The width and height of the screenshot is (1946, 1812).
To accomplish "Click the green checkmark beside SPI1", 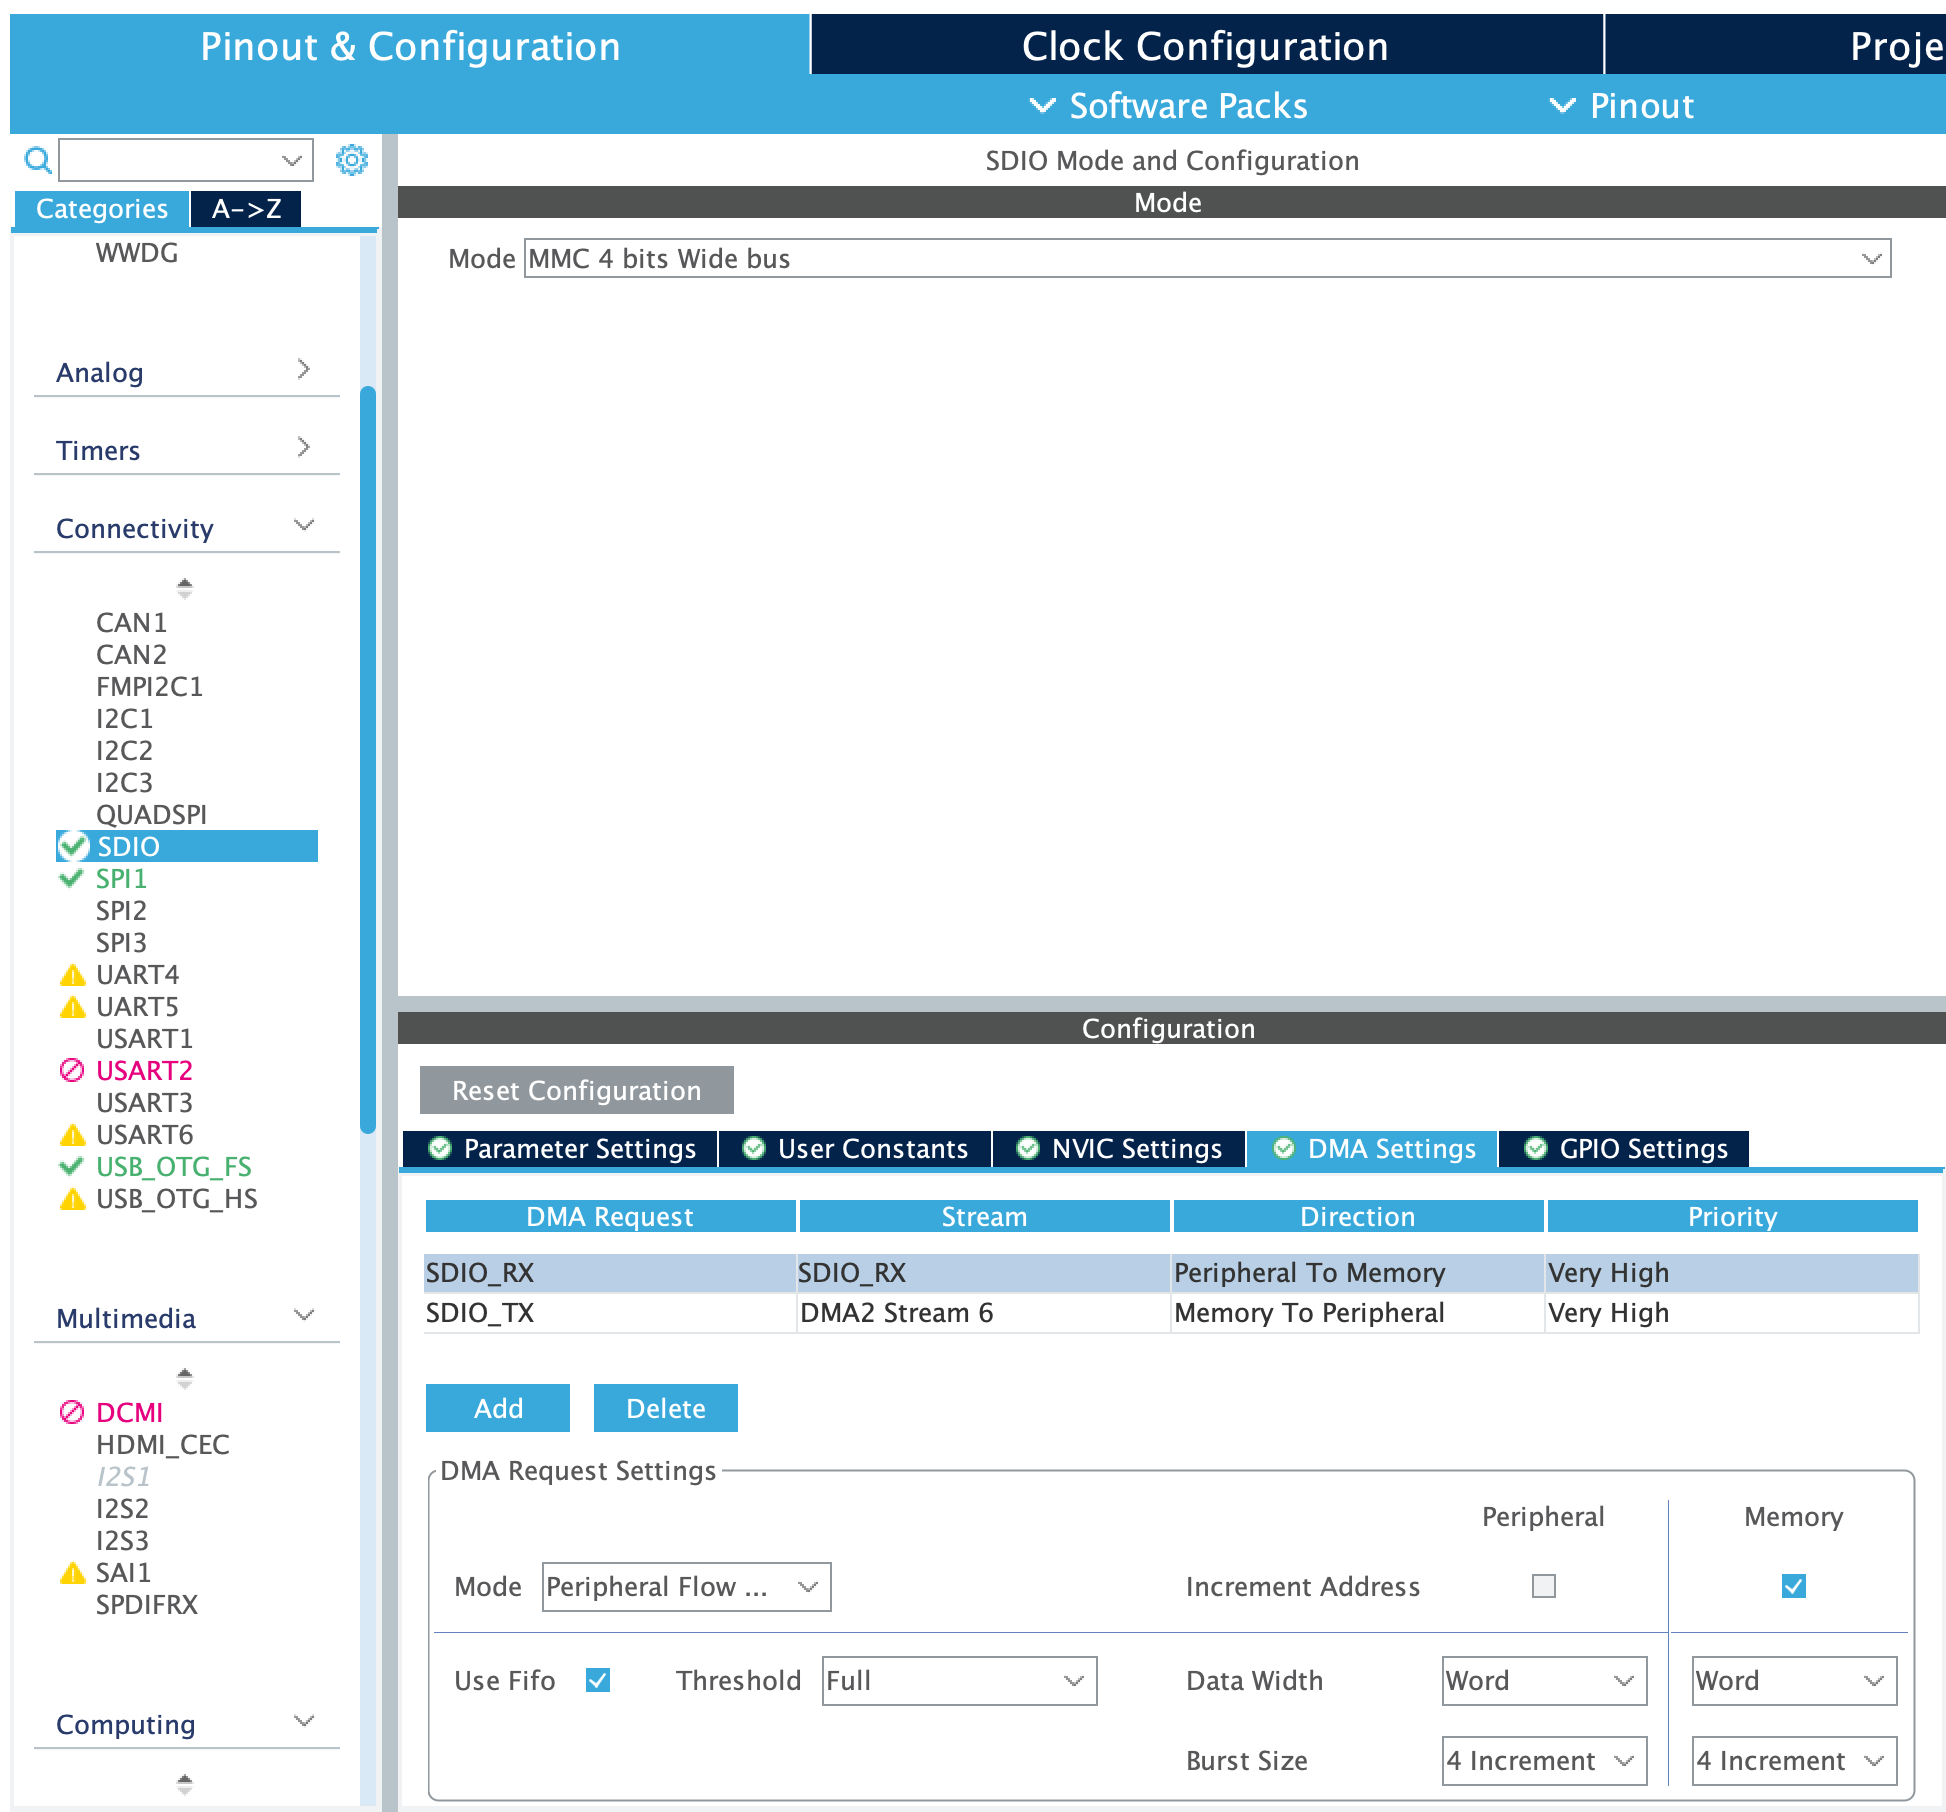I will (71, 879).
